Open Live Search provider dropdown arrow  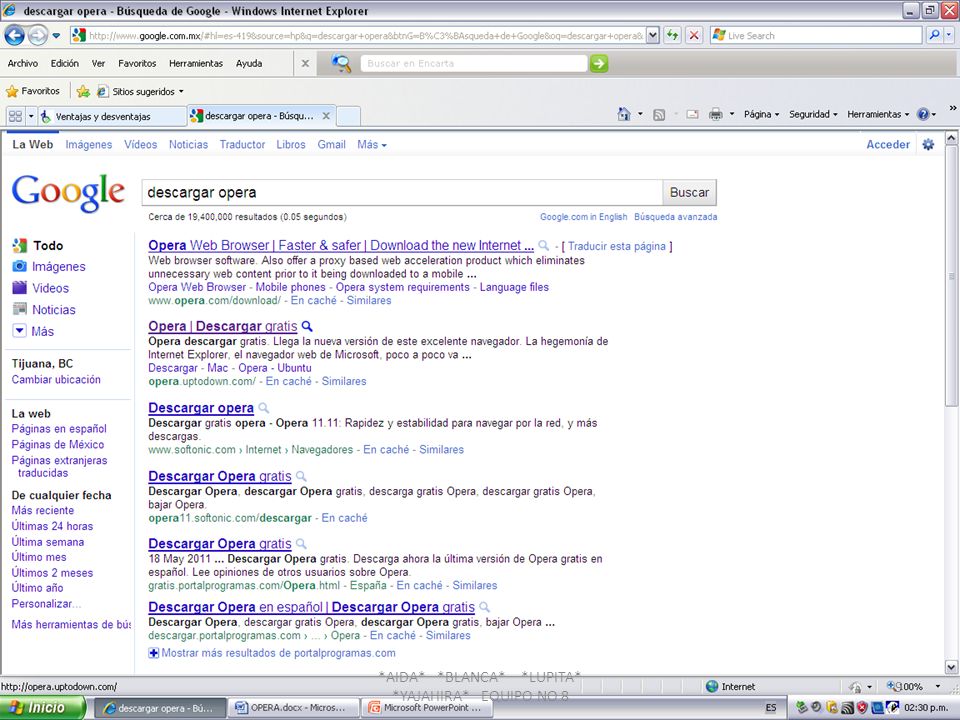pos(949,36)
